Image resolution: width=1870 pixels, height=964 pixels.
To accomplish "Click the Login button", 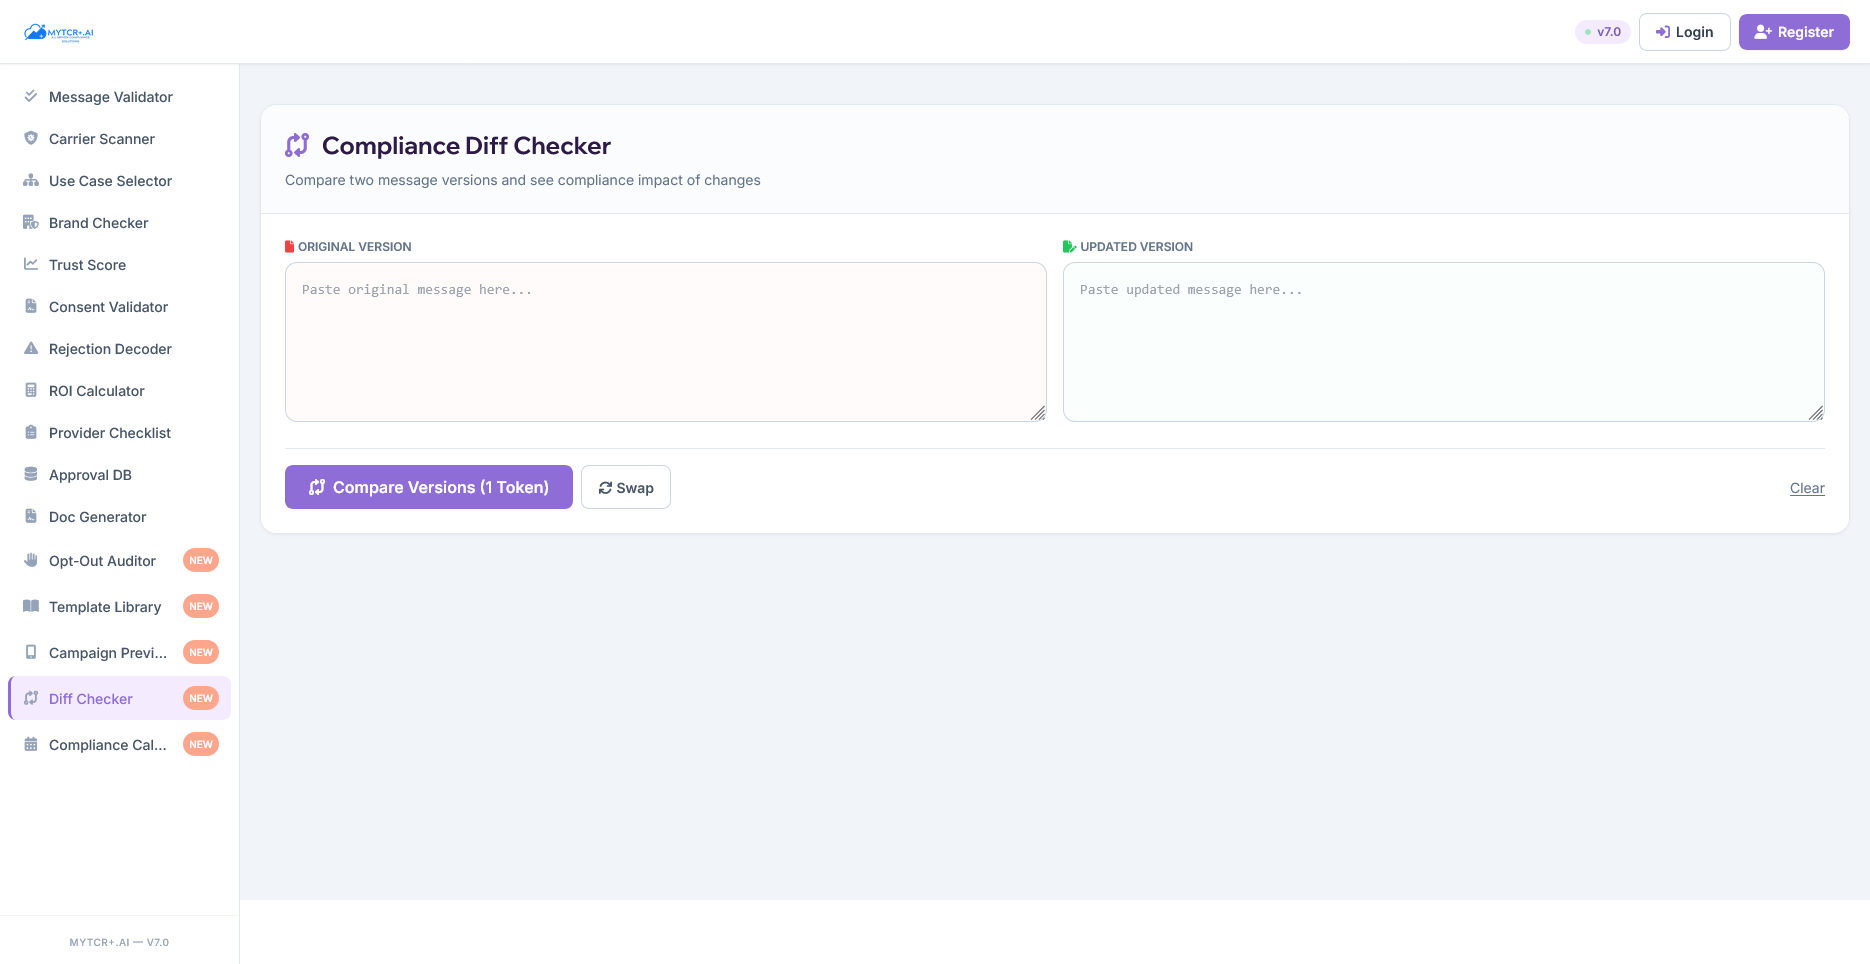I will pos(1684,31).
